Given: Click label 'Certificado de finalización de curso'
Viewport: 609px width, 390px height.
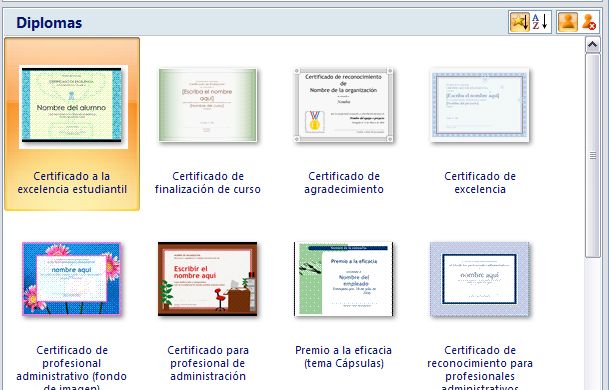Looking at the screenshot, I should point(208,183).
